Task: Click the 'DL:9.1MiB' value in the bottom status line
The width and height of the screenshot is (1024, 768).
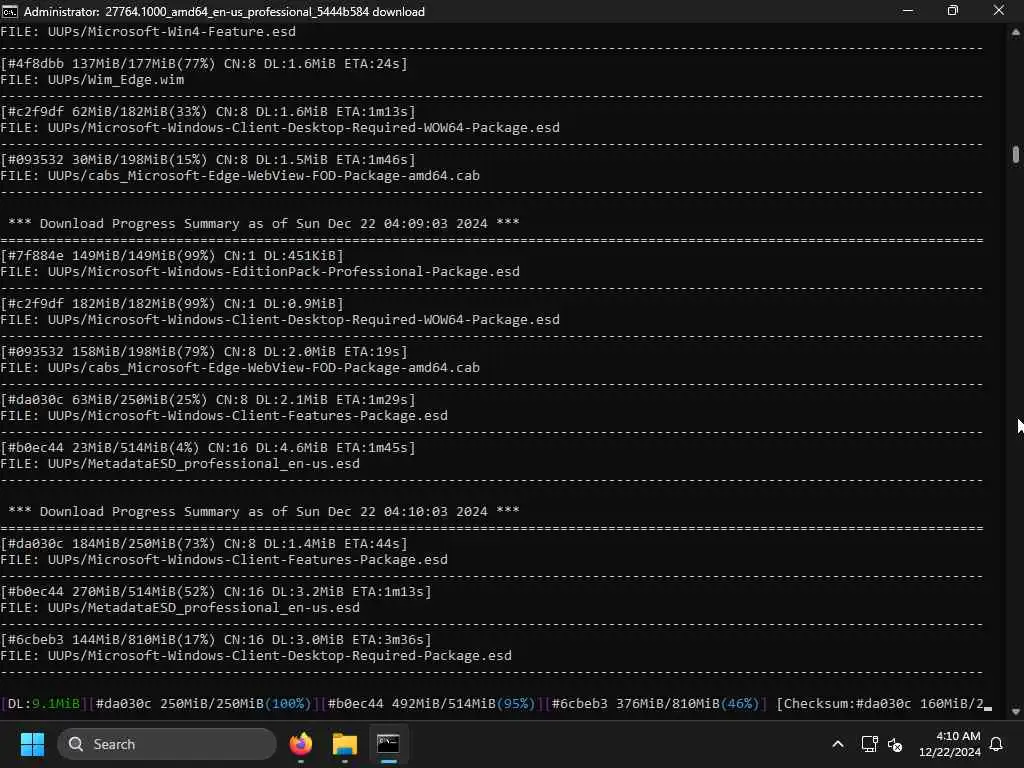Action: (x=44, y=703)
